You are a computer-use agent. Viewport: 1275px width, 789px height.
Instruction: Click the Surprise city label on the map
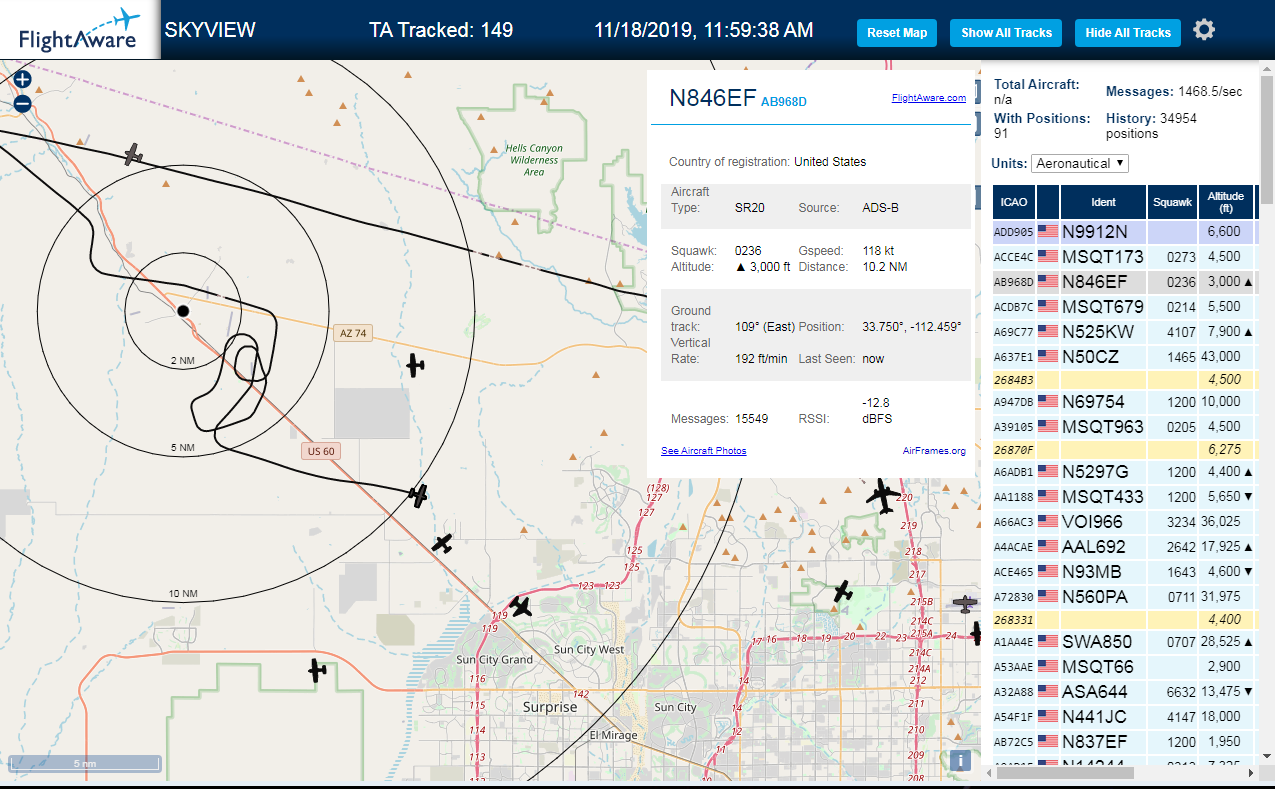coord(550,707)
